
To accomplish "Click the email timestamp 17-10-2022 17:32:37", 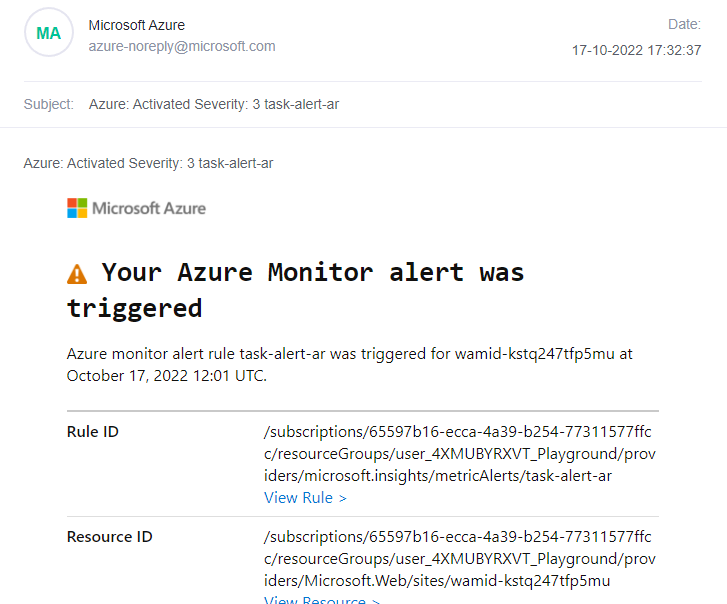I will [x=636, y=50].
